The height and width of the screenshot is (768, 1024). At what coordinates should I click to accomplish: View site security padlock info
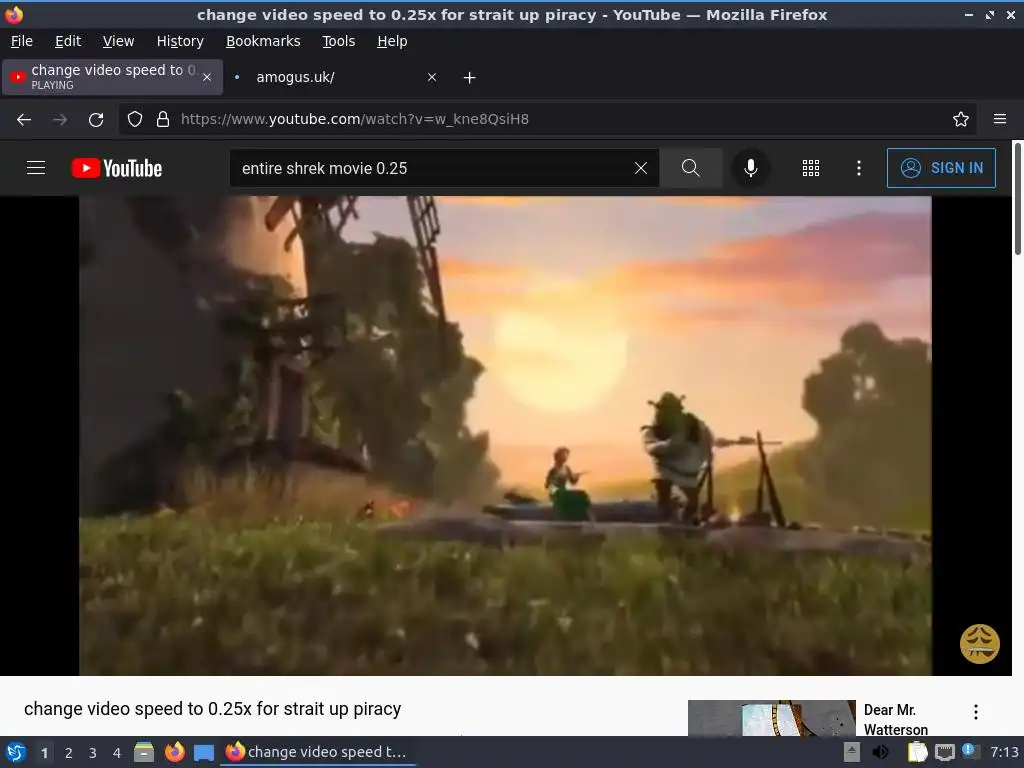click(163, 120)
